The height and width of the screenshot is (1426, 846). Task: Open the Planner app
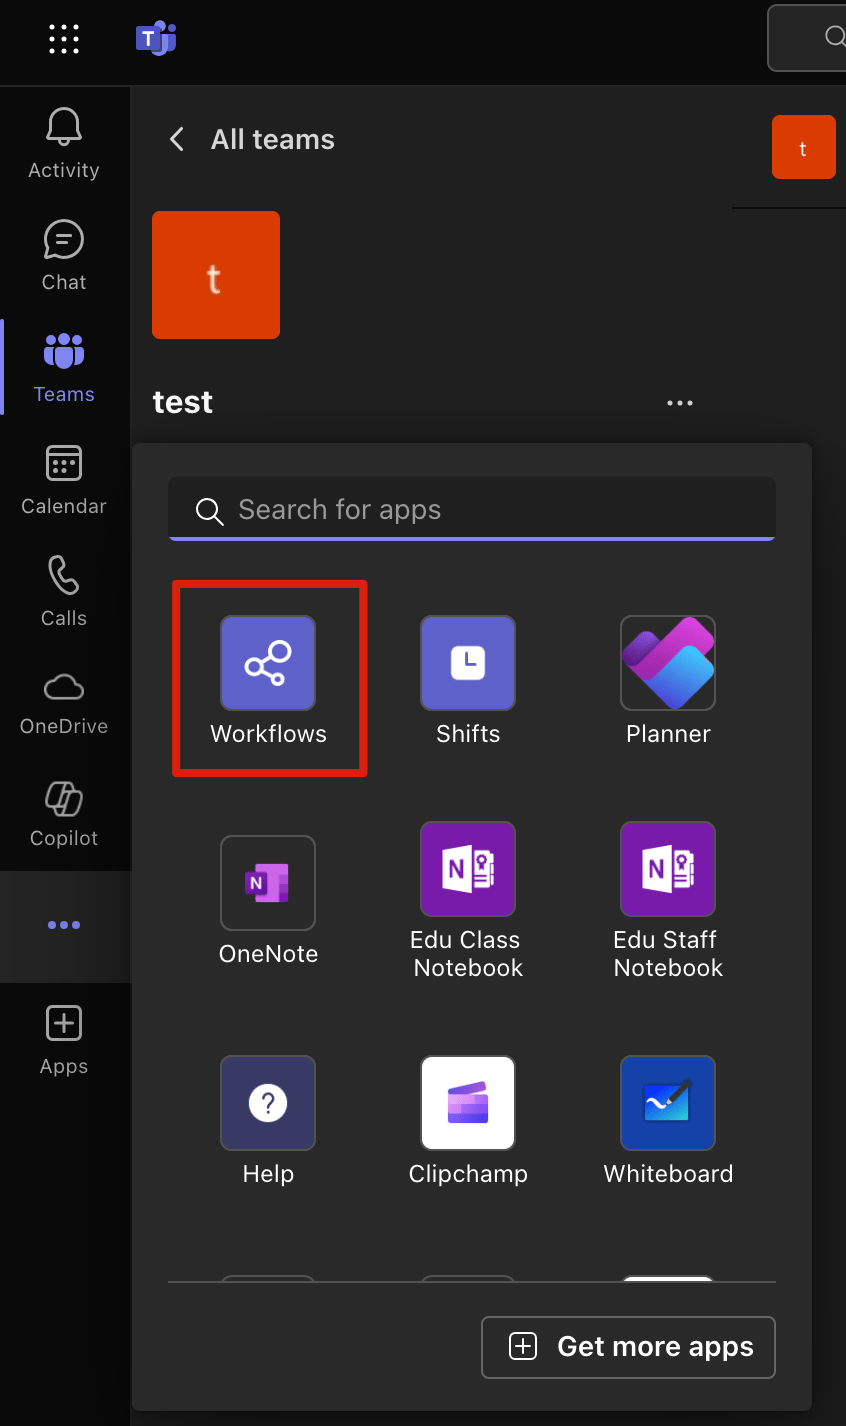pyautogui.click(x=668, y=680)
